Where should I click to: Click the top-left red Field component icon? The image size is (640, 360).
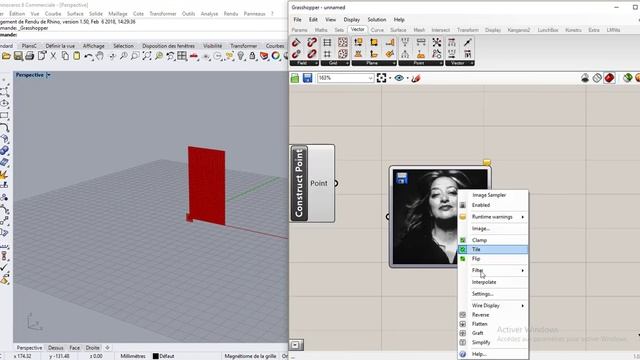click(296, 42)
